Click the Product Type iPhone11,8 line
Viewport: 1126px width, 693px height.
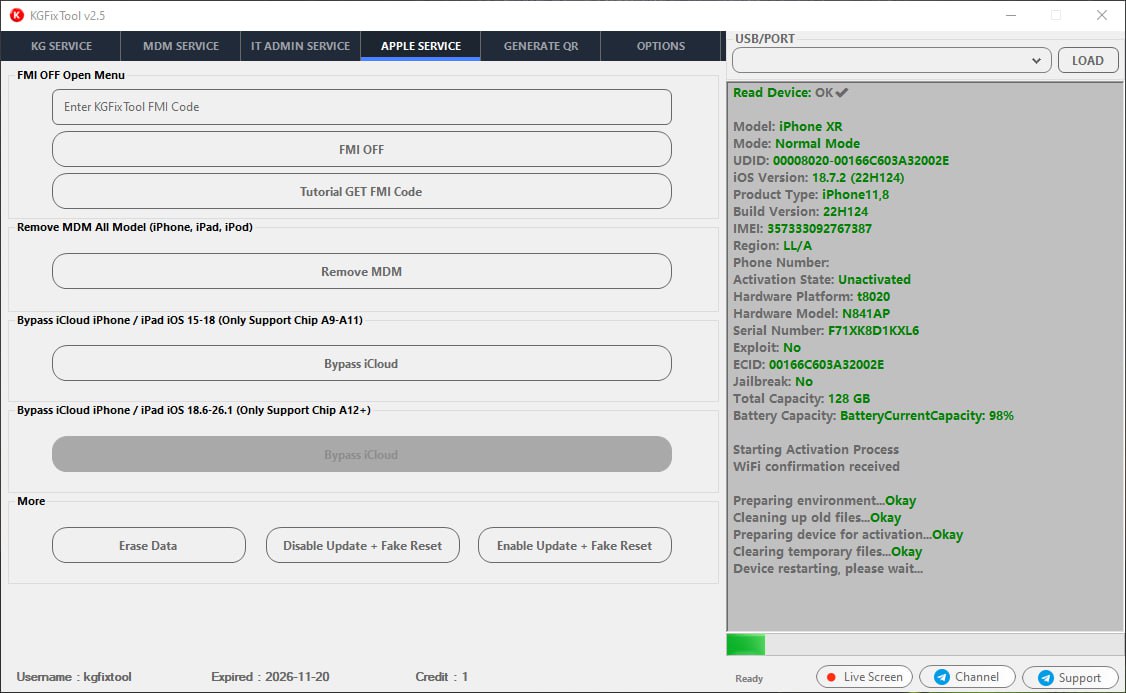tap(811, 195)
